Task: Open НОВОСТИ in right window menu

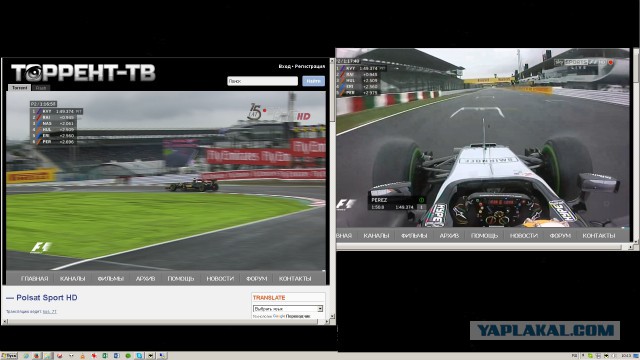Action: pos(524,236)
